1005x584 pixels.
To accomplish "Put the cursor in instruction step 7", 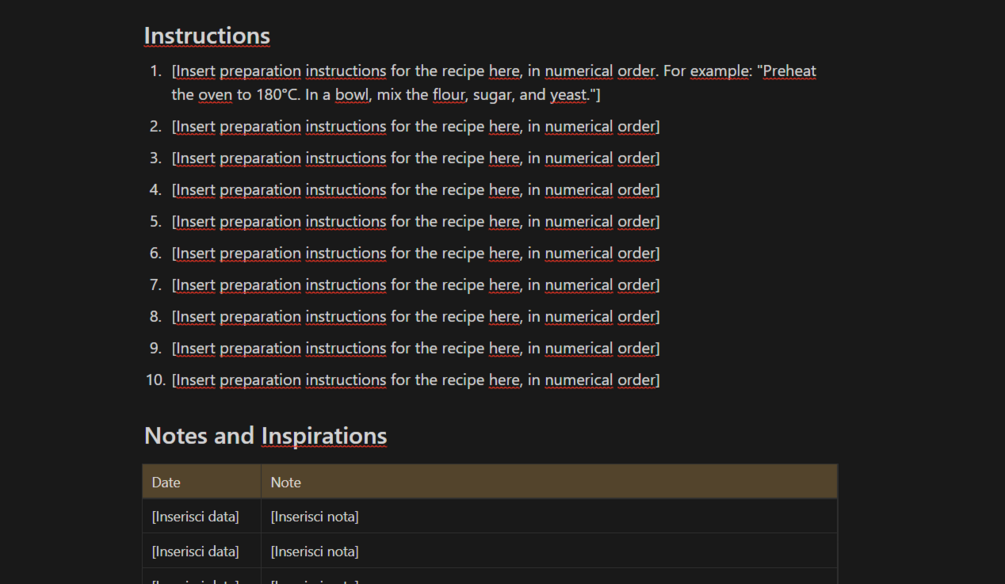I will [x=415, y=285].
